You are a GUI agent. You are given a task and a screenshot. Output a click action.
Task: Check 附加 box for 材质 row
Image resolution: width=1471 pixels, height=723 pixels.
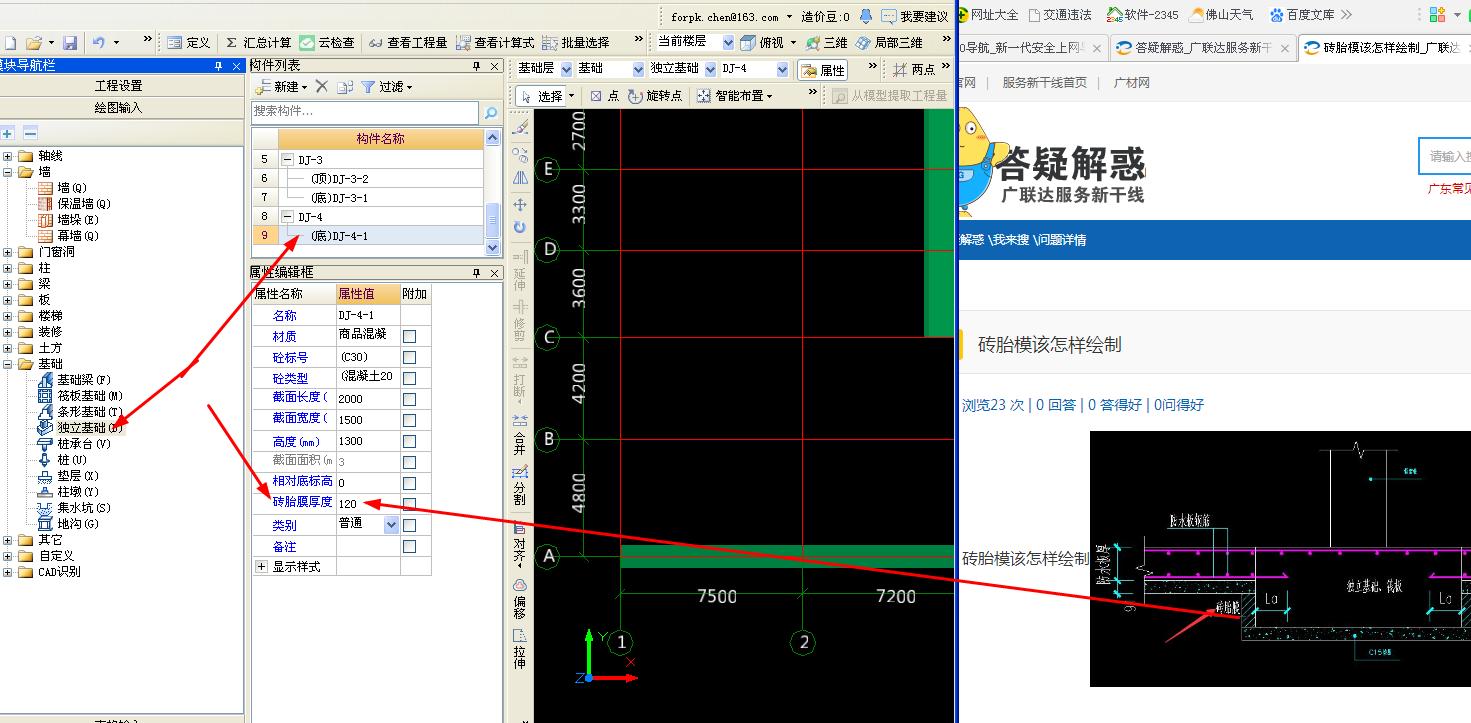409,336
